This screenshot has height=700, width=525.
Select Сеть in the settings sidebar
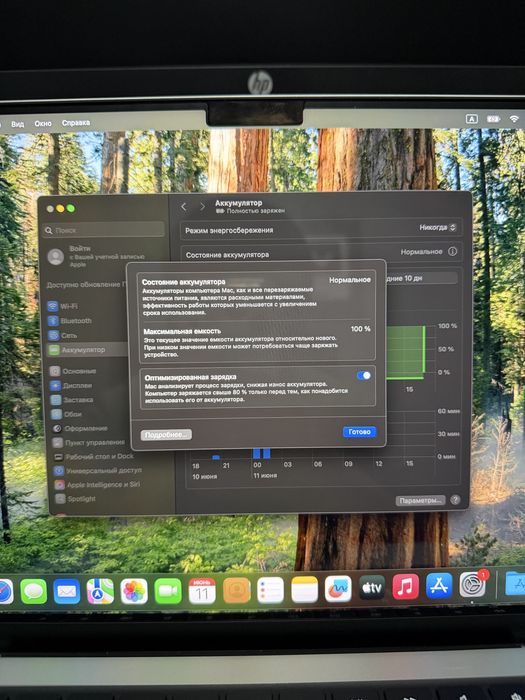tap(63, 335)
